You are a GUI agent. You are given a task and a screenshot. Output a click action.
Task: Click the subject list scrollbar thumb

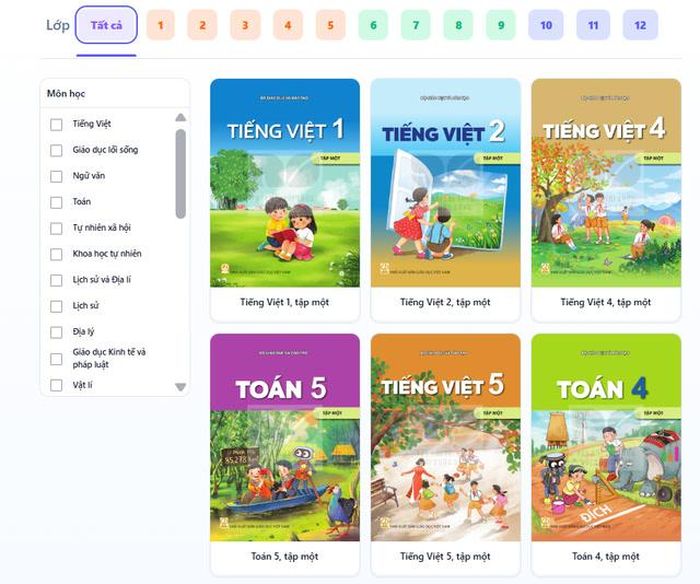pos(180,174)
